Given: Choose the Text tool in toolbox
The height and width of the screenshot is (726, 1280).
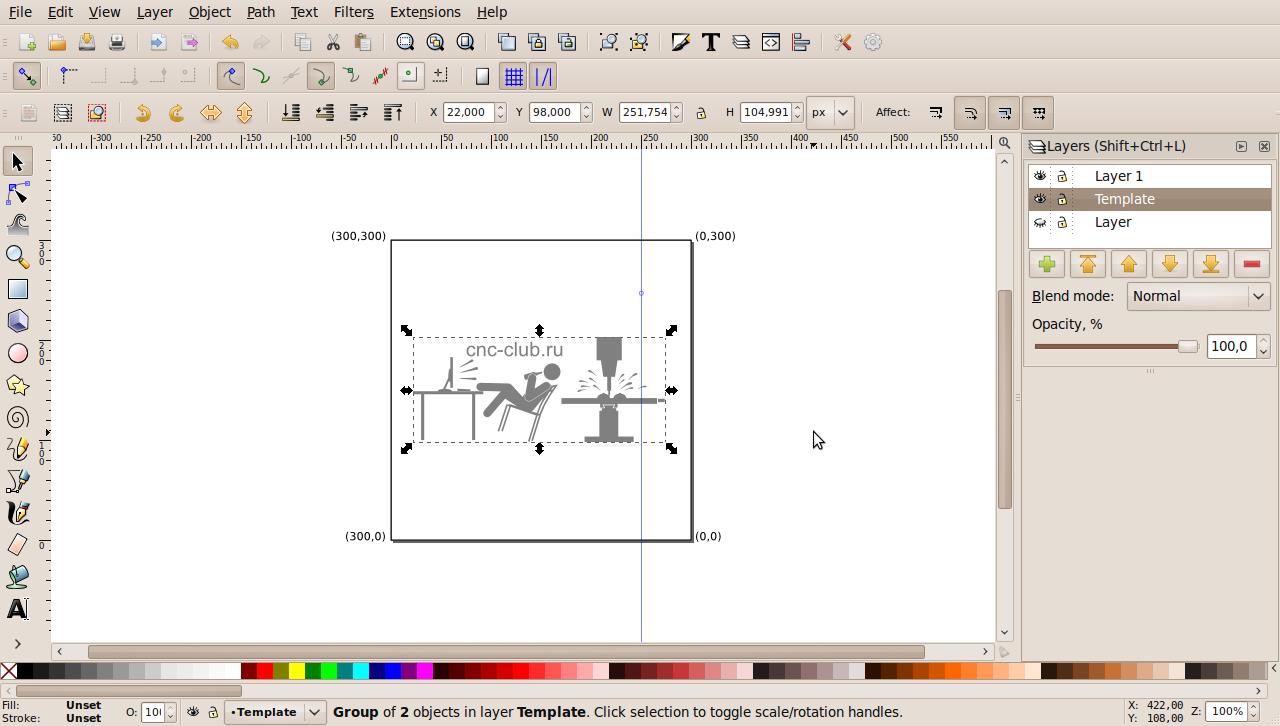Looking at the screenshot, I should (x=18, y=609).
